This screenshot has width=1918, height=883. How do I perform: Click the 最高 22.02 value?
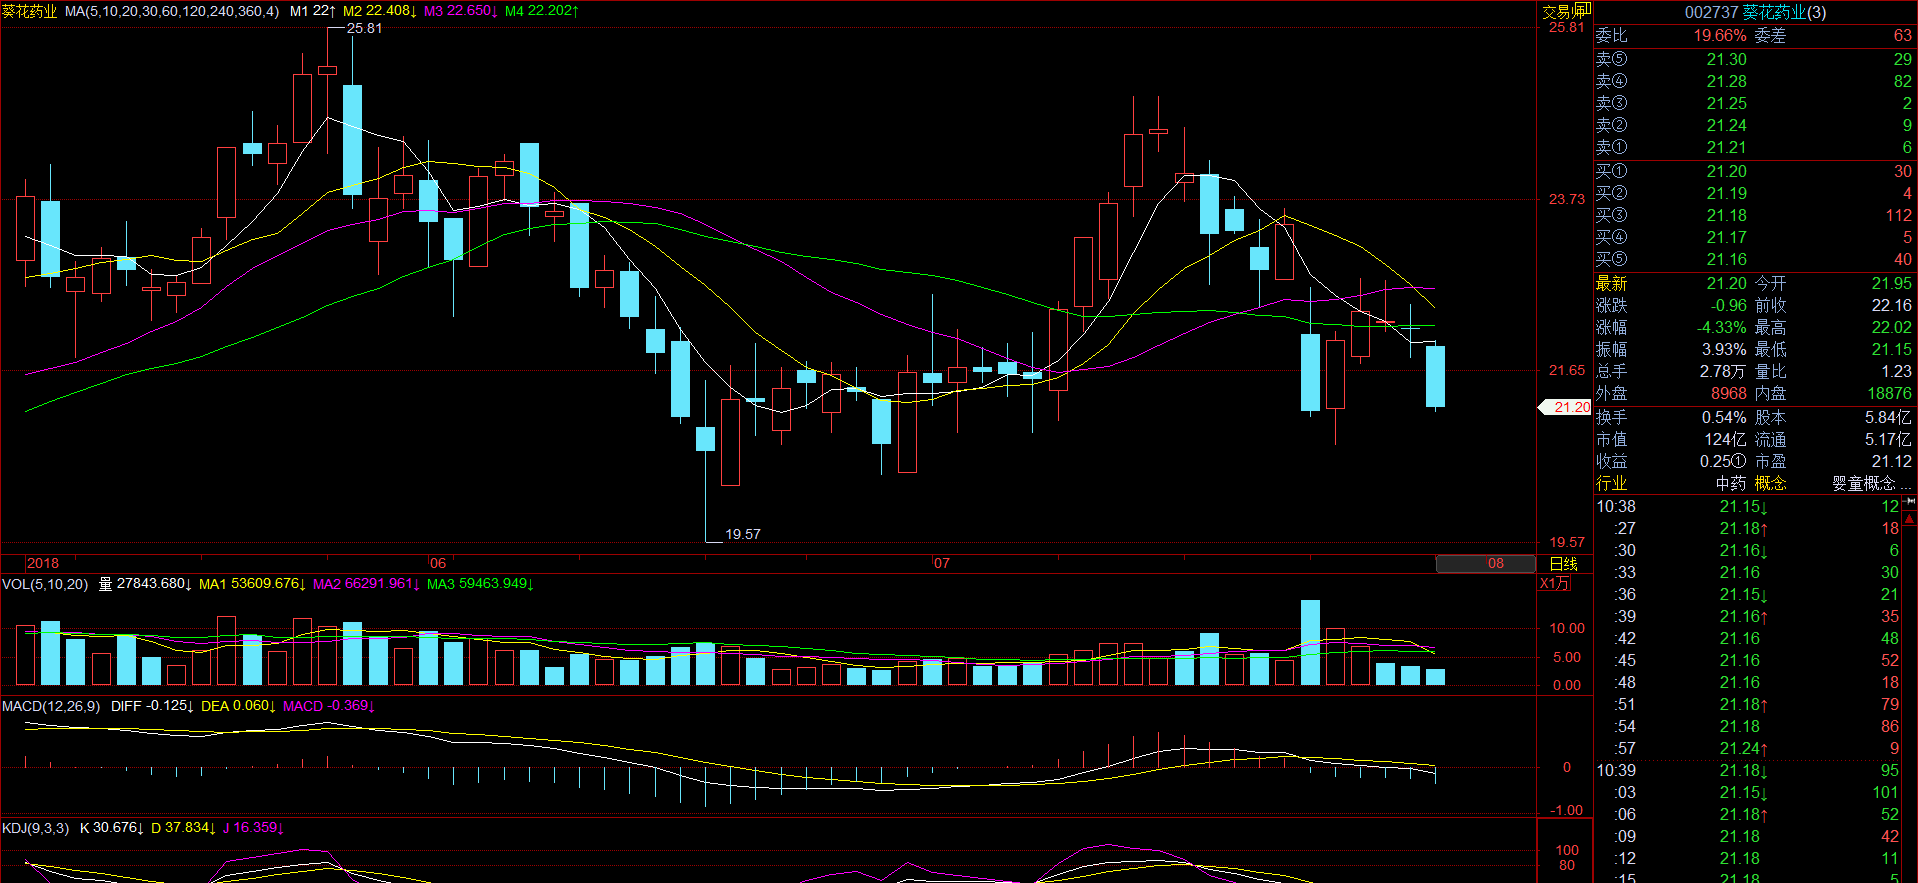(x=1892, y=327)
